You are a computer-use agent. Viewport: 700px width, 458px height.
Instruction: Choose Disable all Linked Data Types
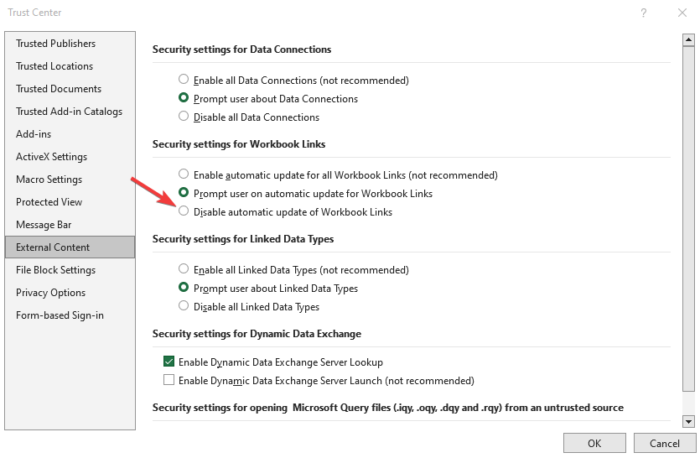(x=183, y=306)
